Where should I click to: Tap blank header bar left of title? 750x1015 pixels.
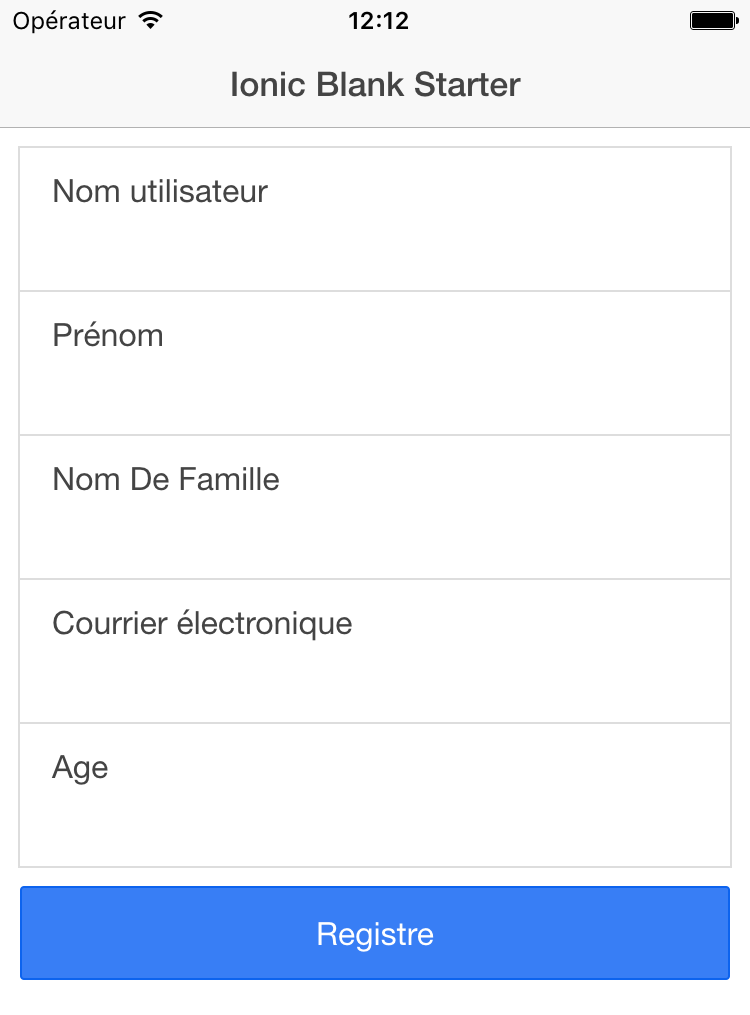[x=115, y=84]
